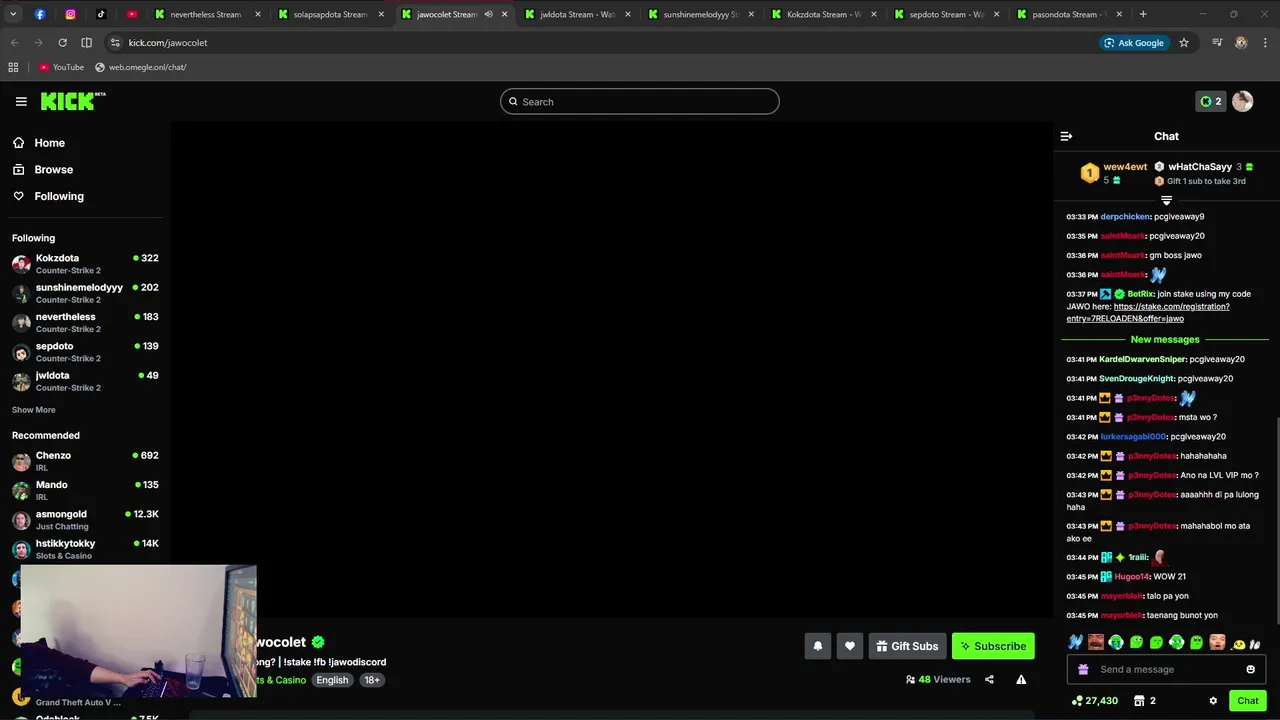
Task: Open the emoji picker in message box
Action: 1250,670
